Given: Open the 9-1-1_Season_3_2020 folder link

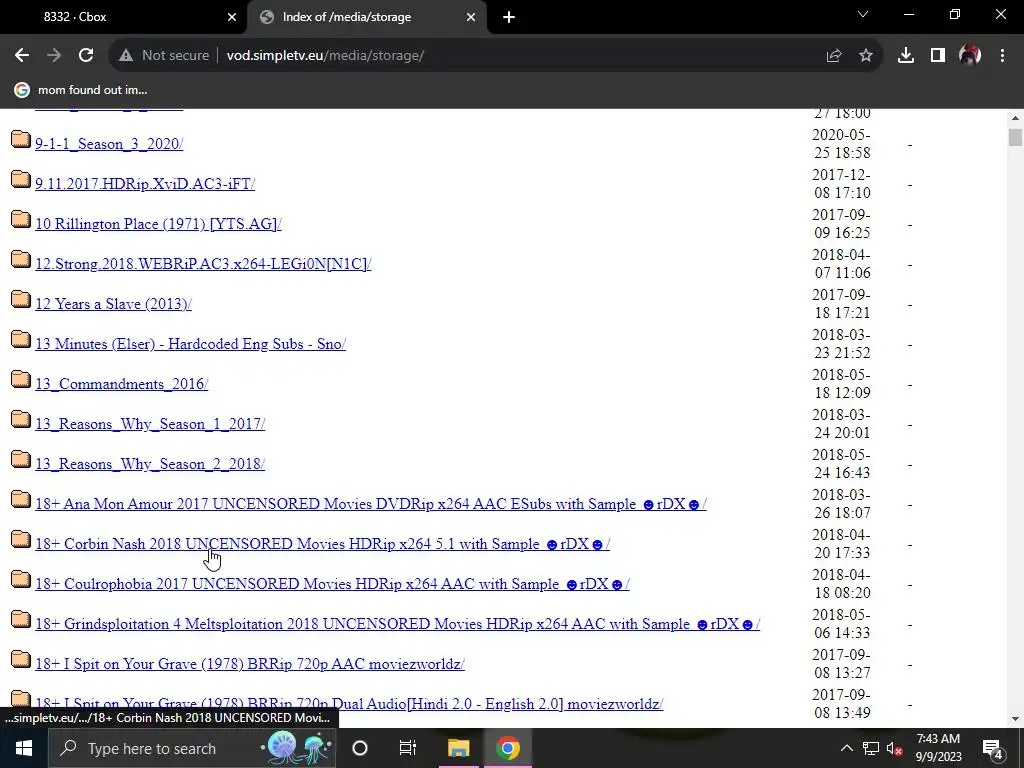Looking at the screenshot, I should [109, 144].
